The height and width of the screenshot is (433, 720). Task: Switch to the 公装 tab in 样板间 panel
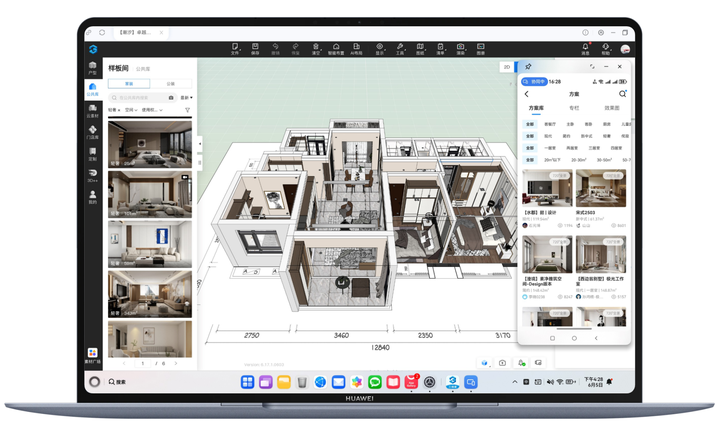(170, 84)
